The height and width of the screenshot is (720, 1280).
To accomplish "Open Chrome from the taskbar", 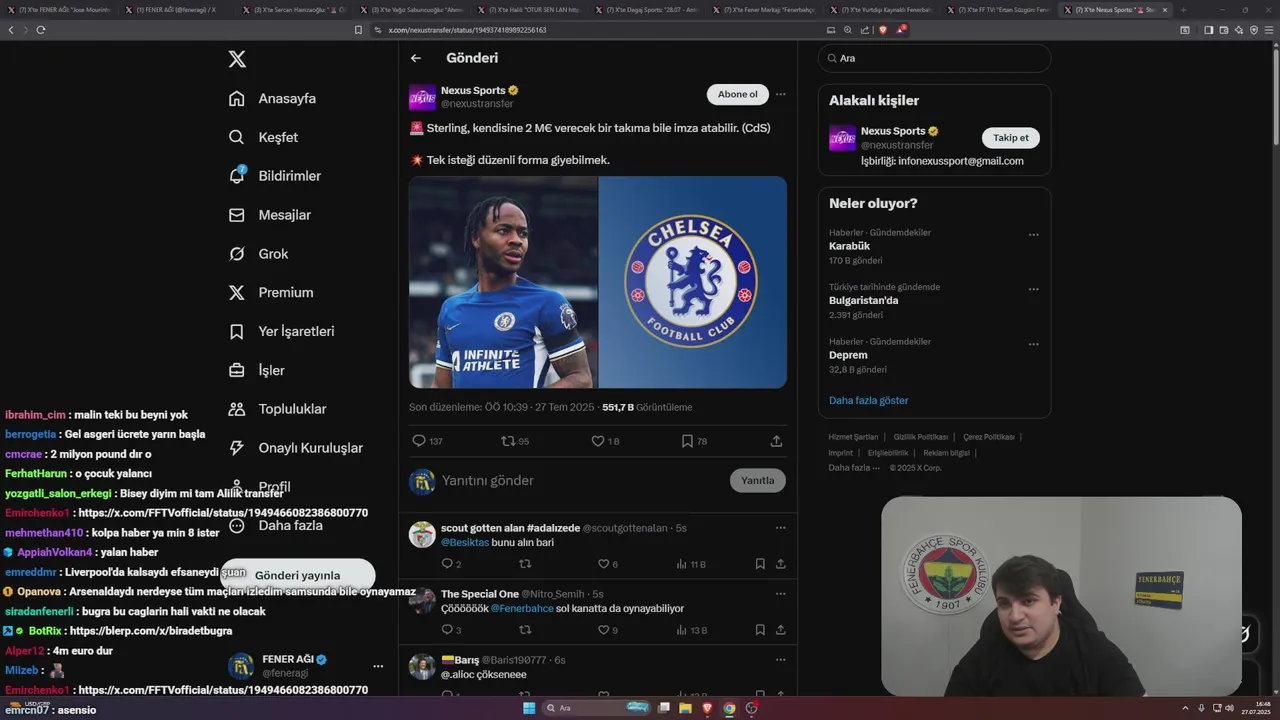I will [729, 708].
